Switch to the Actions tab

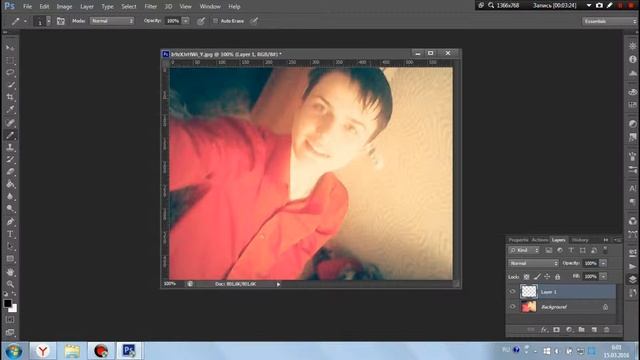click(x=540, y=240)
